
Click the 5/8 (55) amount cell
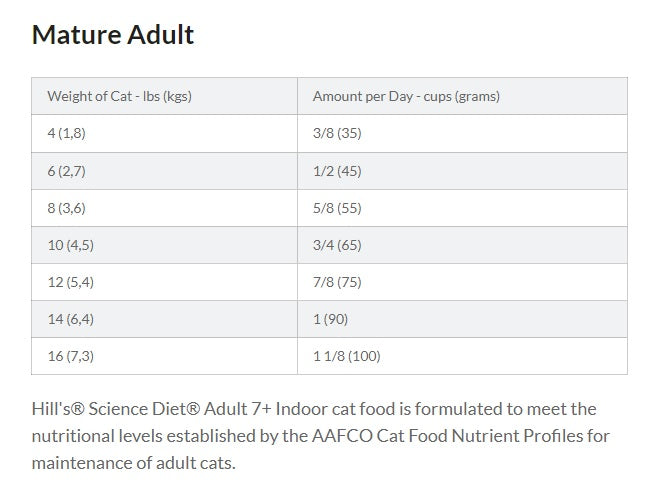(x=462, y=208)
